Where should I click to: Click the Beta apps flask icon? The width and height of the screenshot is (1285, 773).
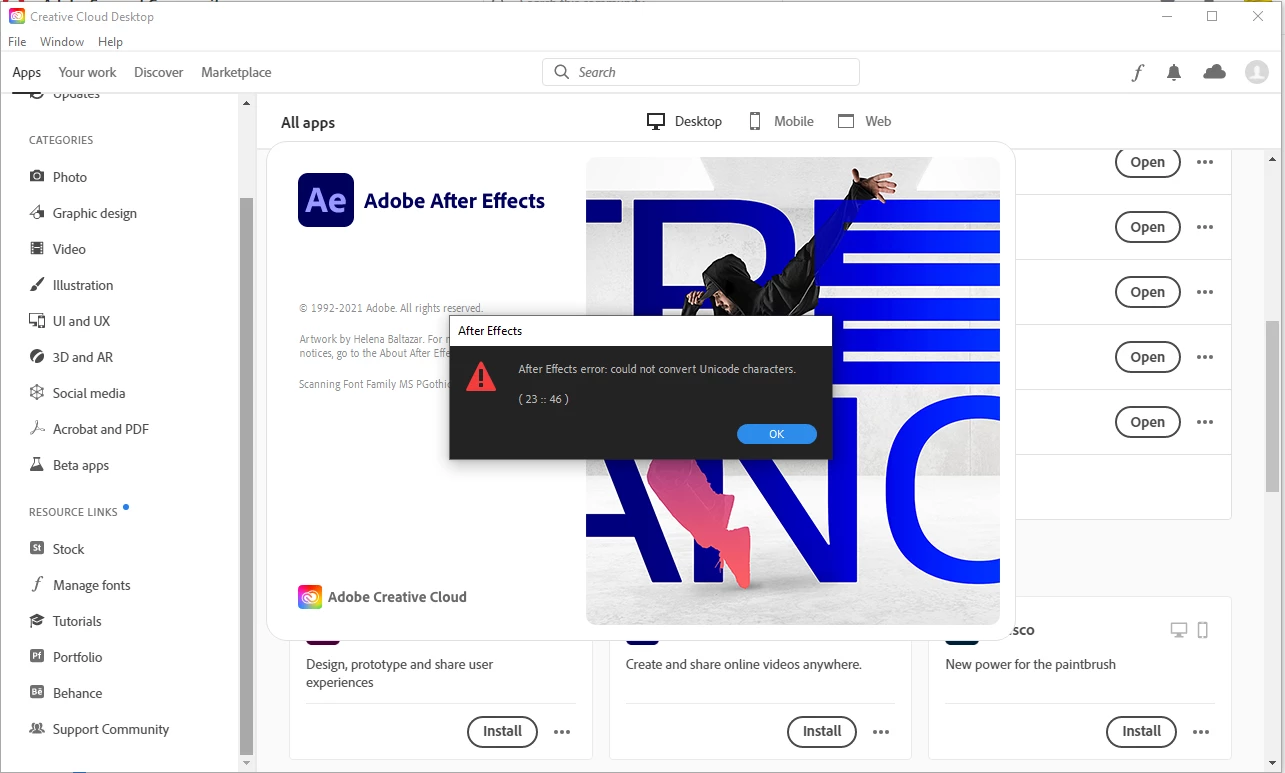pyautogui.click(x=37, y=464)
